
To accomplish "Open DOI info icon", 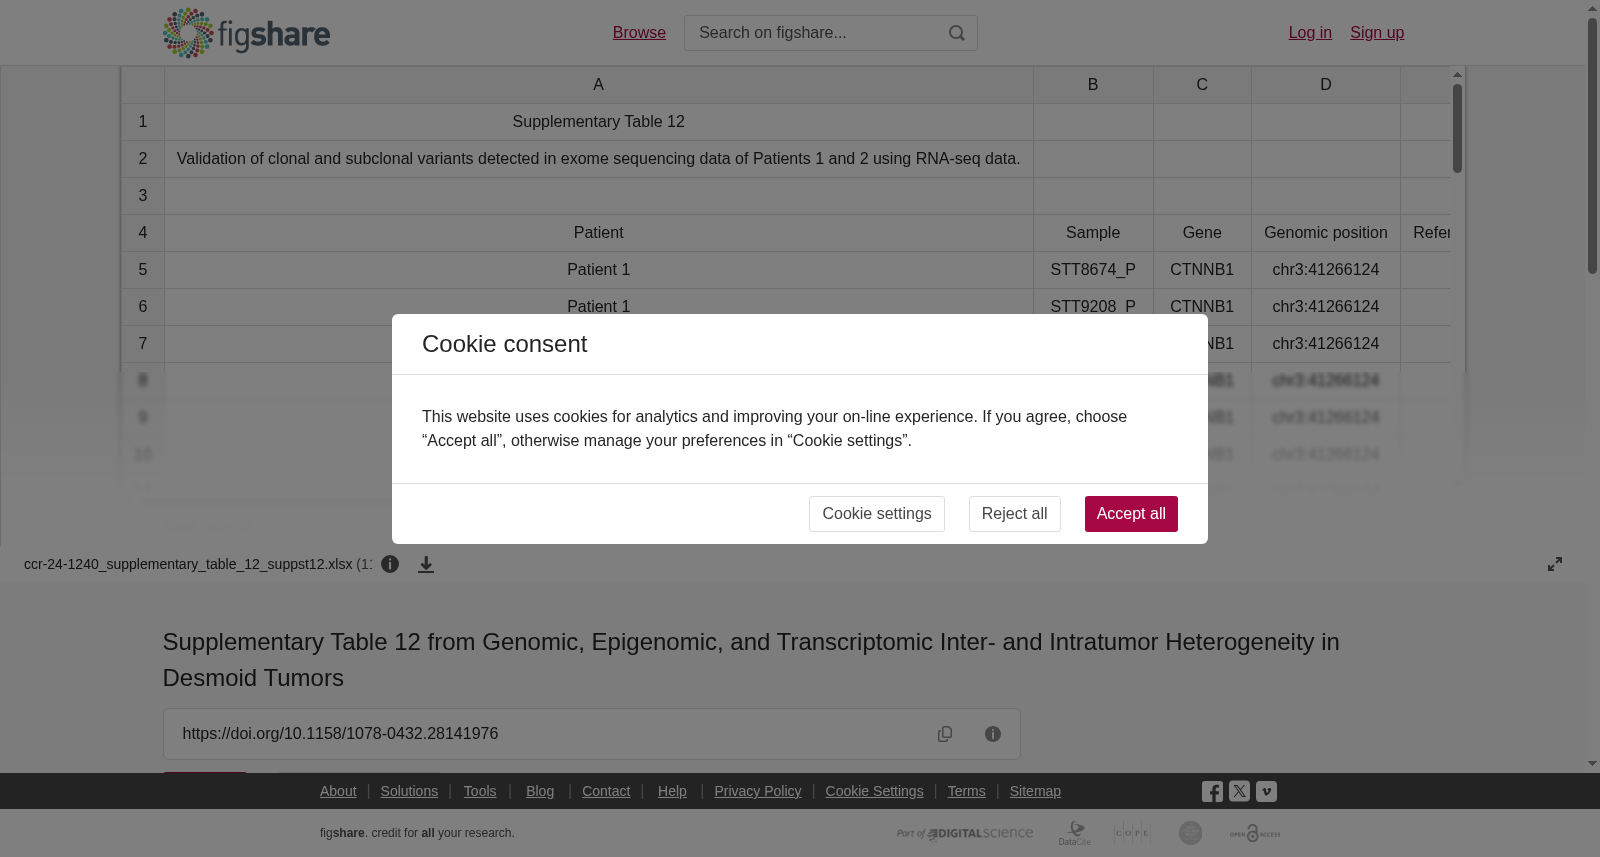I will click(993, 734).
